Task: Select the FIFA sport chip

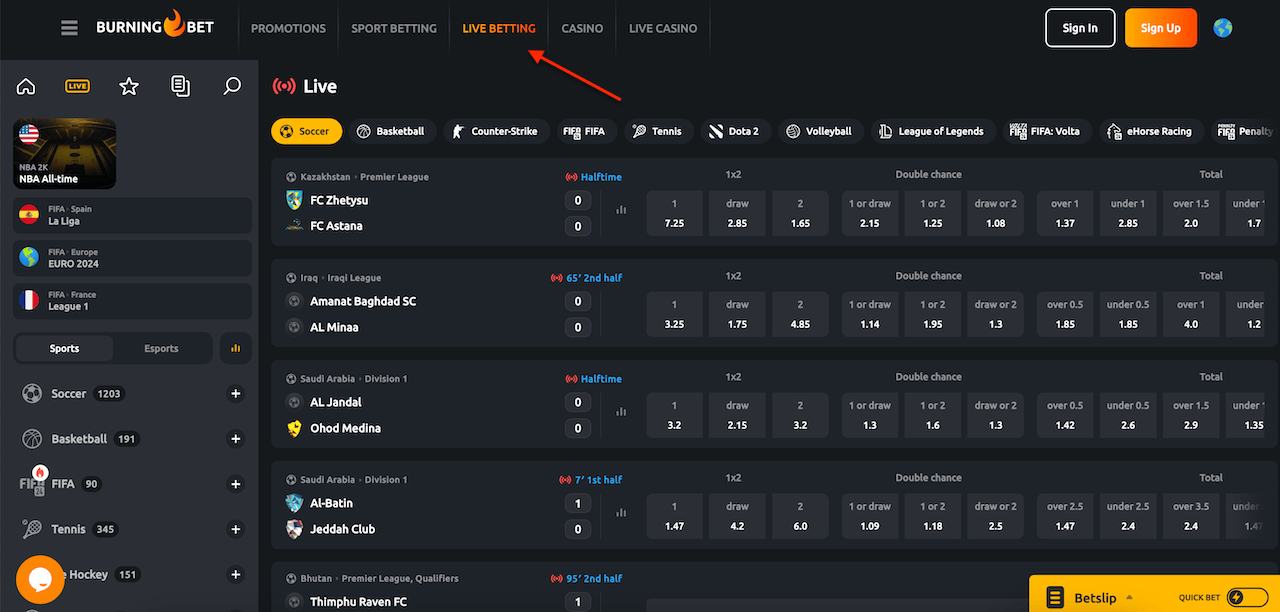Action: click(x=585, y=131)
